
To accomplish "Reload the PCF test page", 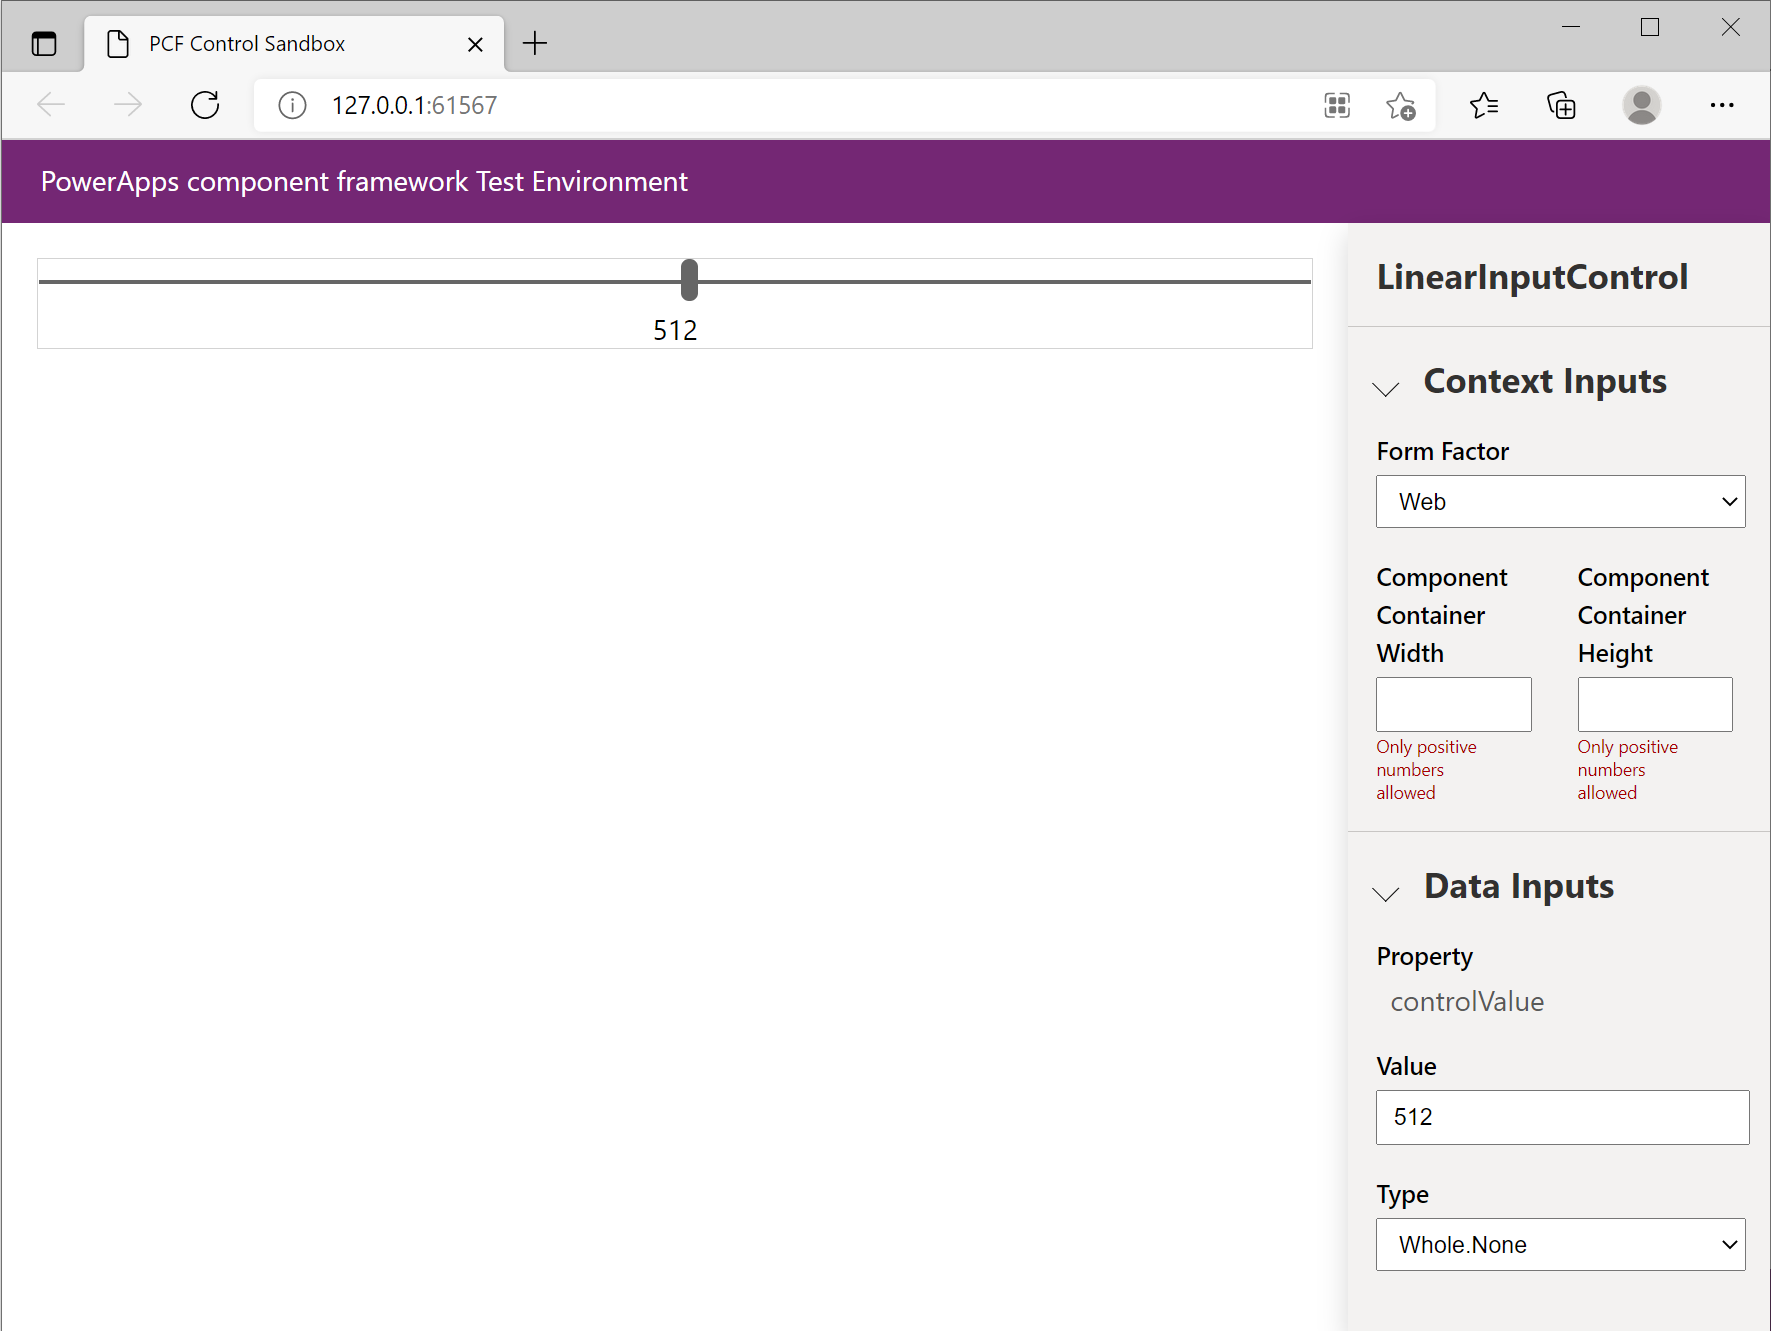I will pos(205,104).
